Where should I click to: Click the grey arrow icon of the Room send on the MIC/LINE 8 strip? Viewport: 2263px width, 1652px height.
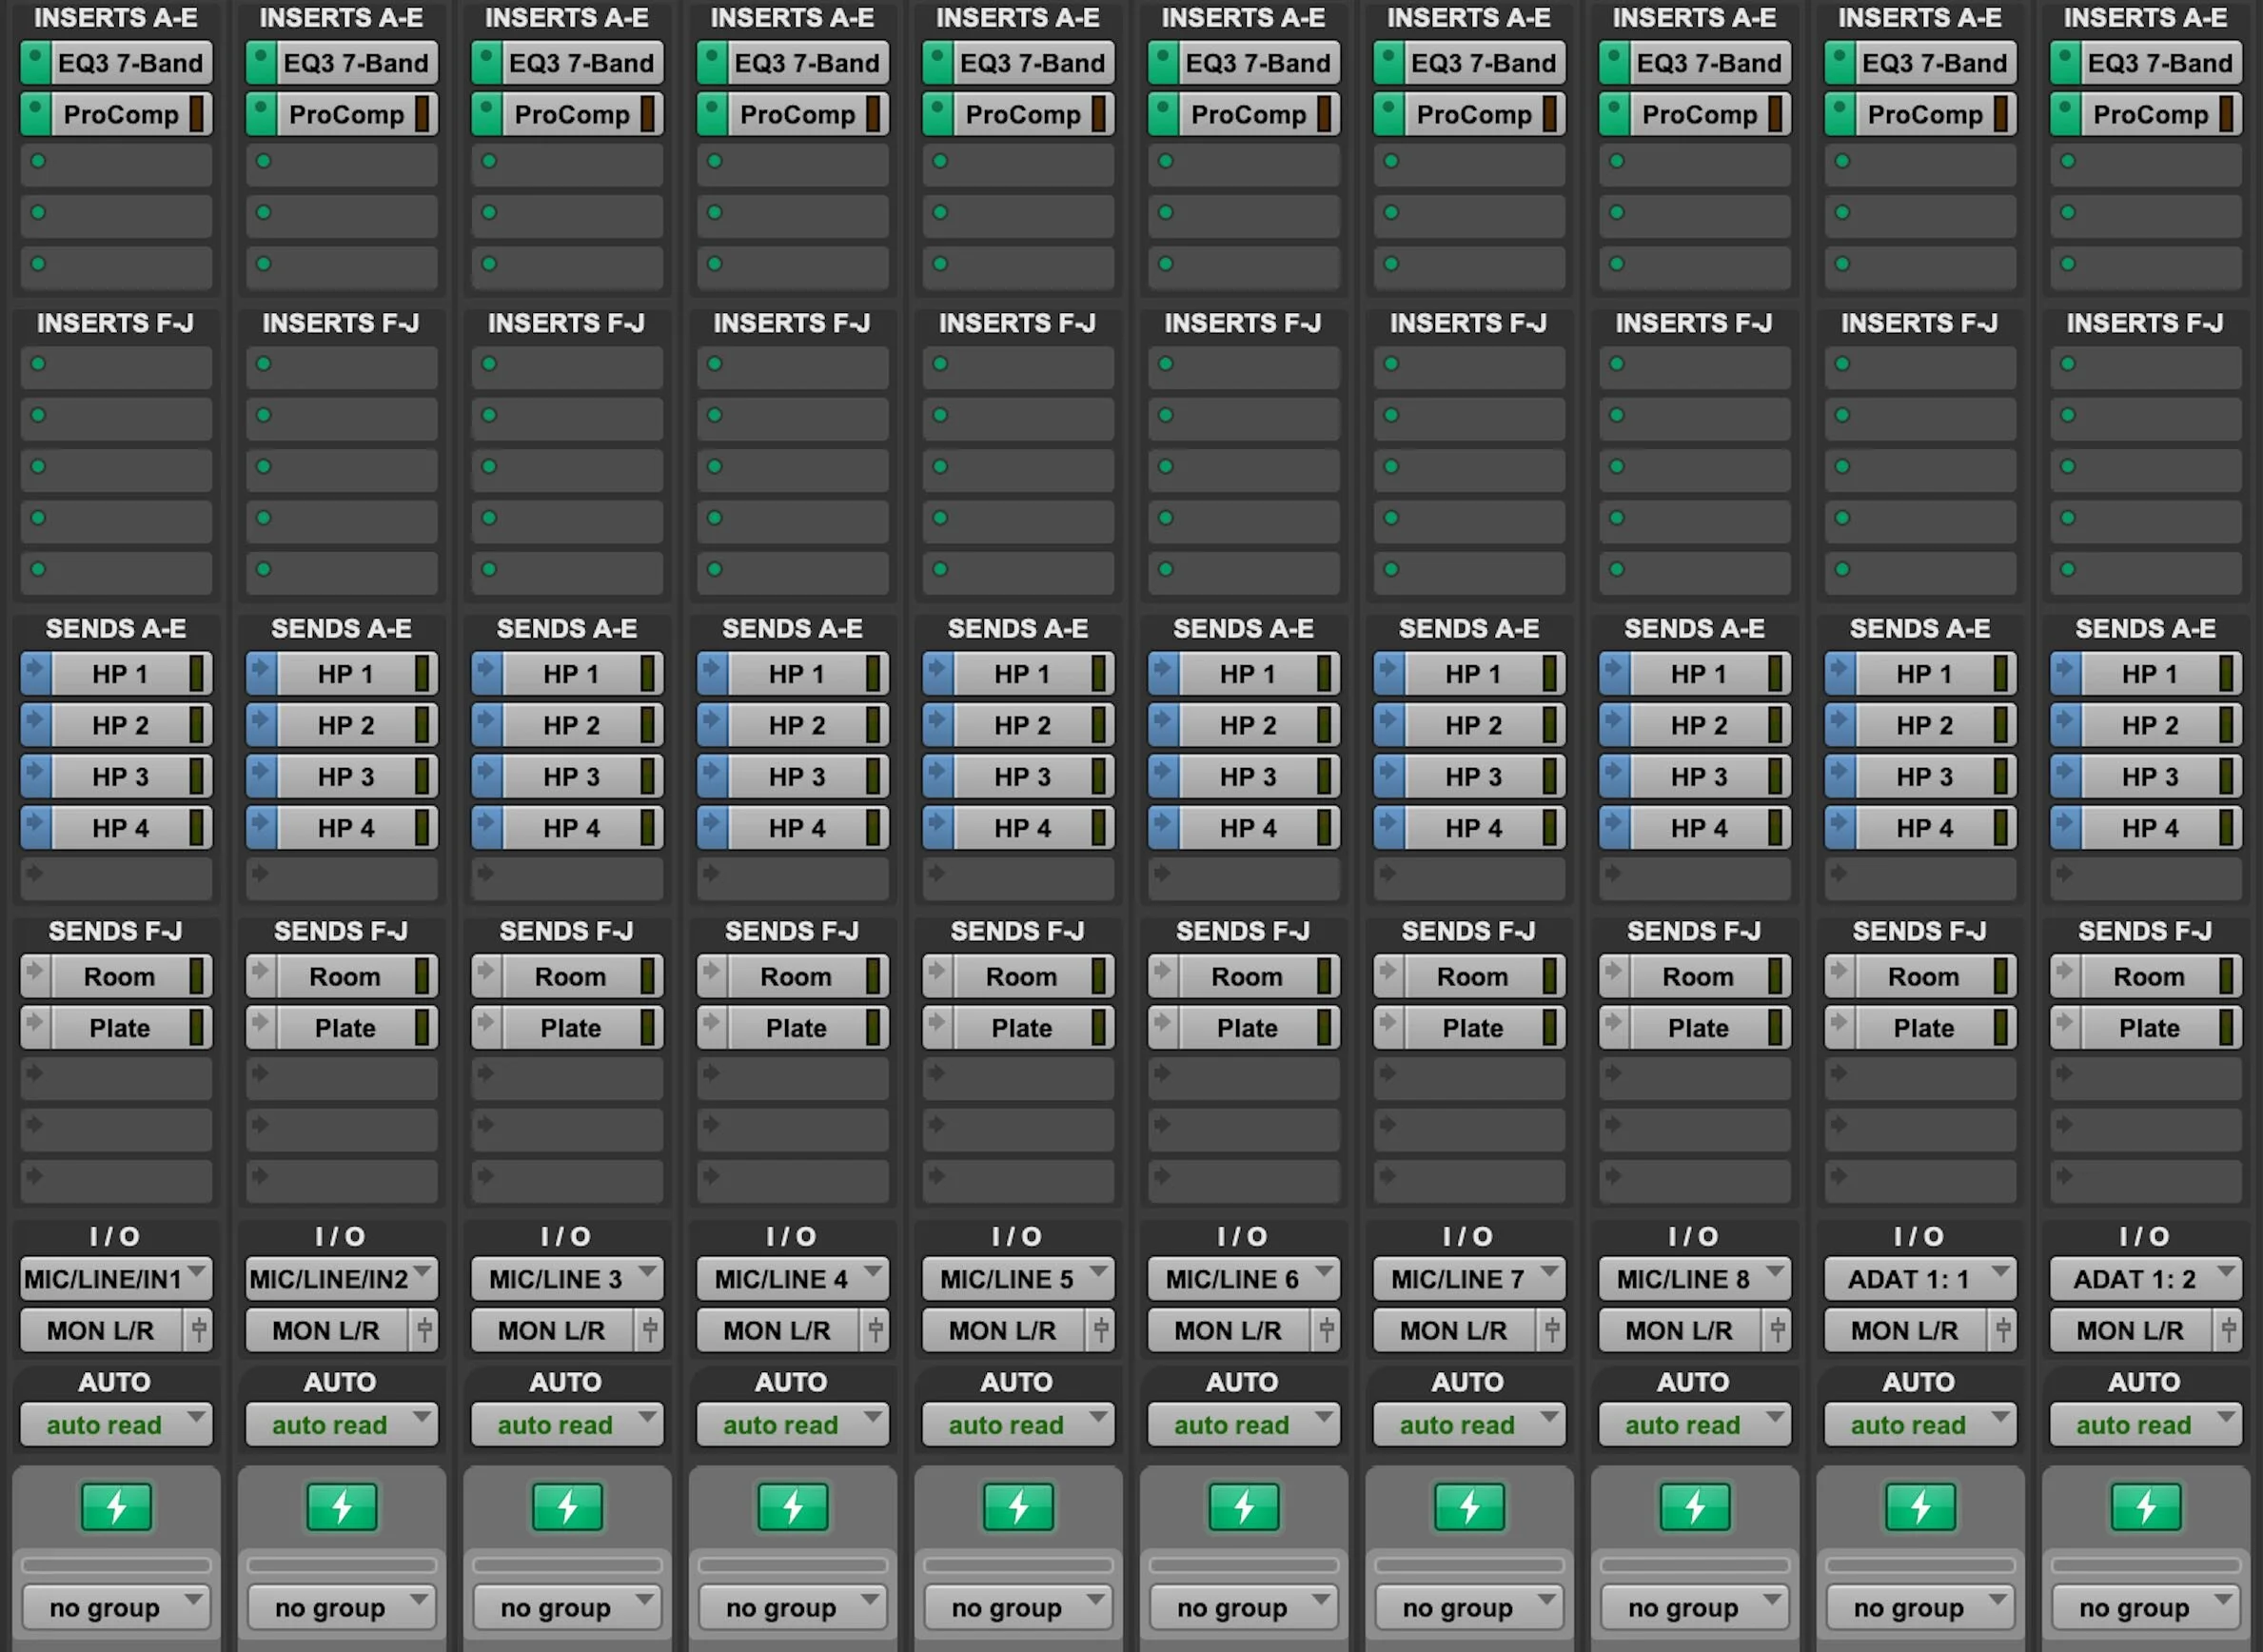coord(1614,975)
